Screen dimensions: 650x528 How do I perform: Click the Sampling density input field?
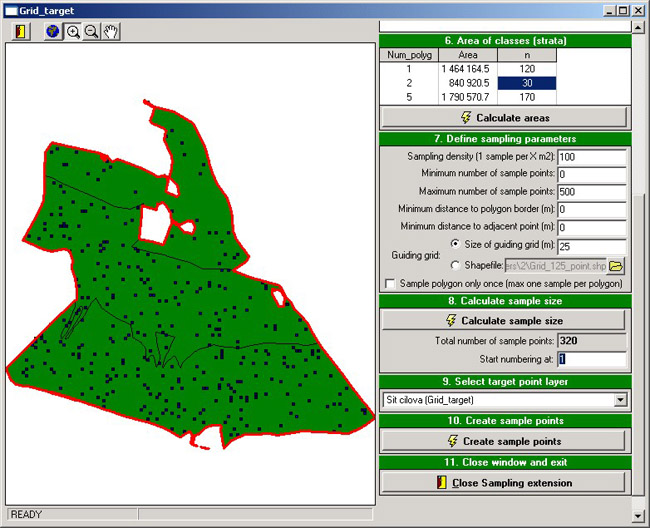[x=592, y=157]
